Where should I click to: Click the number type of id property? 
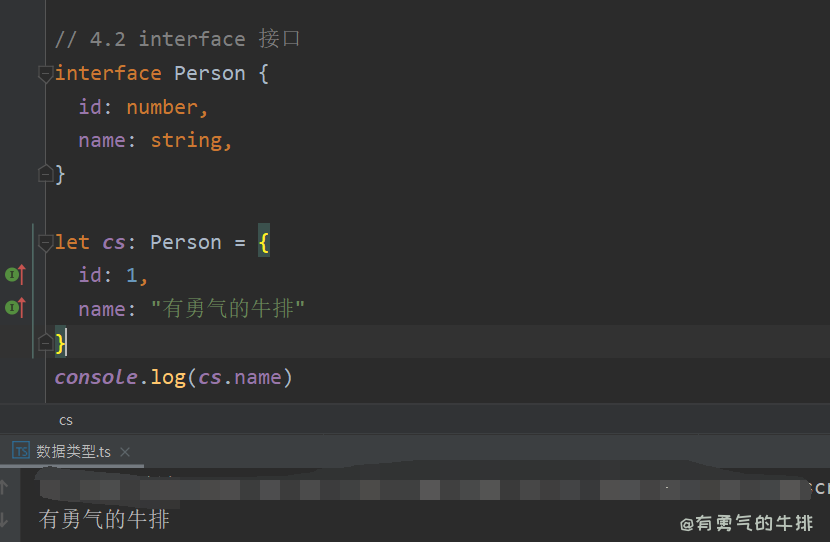(162, 107)
